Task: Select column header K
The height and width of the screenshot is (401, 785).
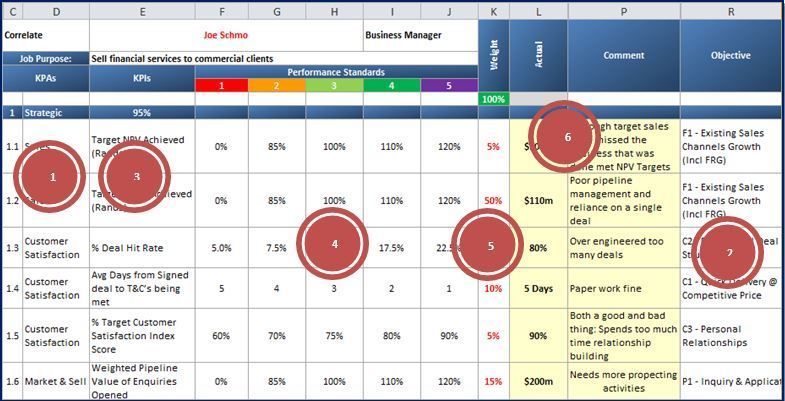Action: pyautogui.click(x=494, y=12)
